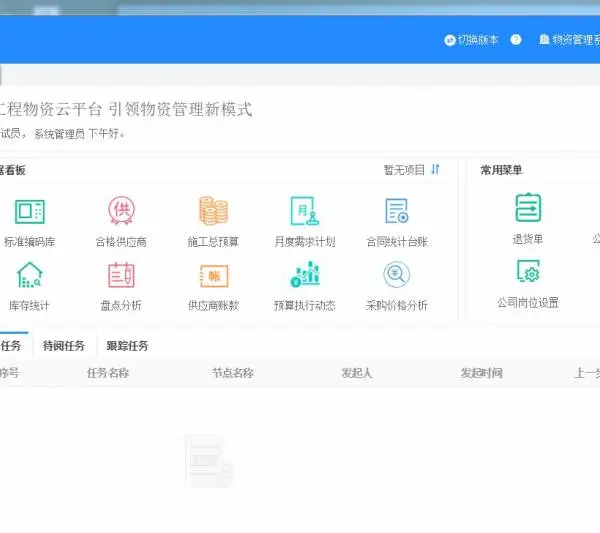Open the 库存统计 house icon
600x533 pixels.
click(x=29, y=275)
